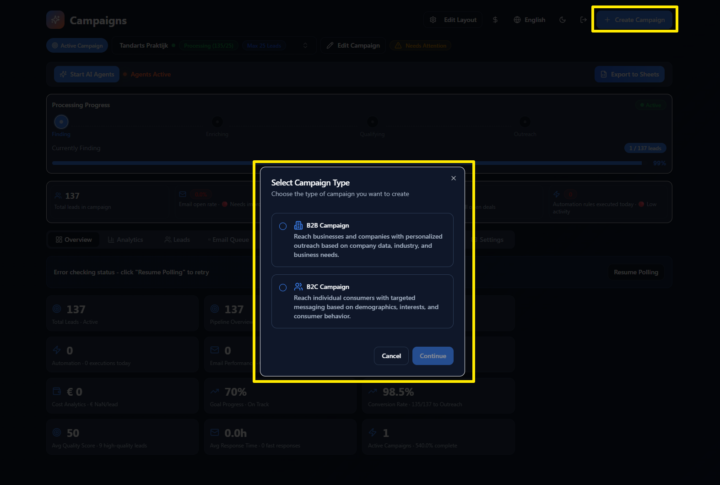Open the English language selector
The image size is (720, 485).
[x=530, y=20]
